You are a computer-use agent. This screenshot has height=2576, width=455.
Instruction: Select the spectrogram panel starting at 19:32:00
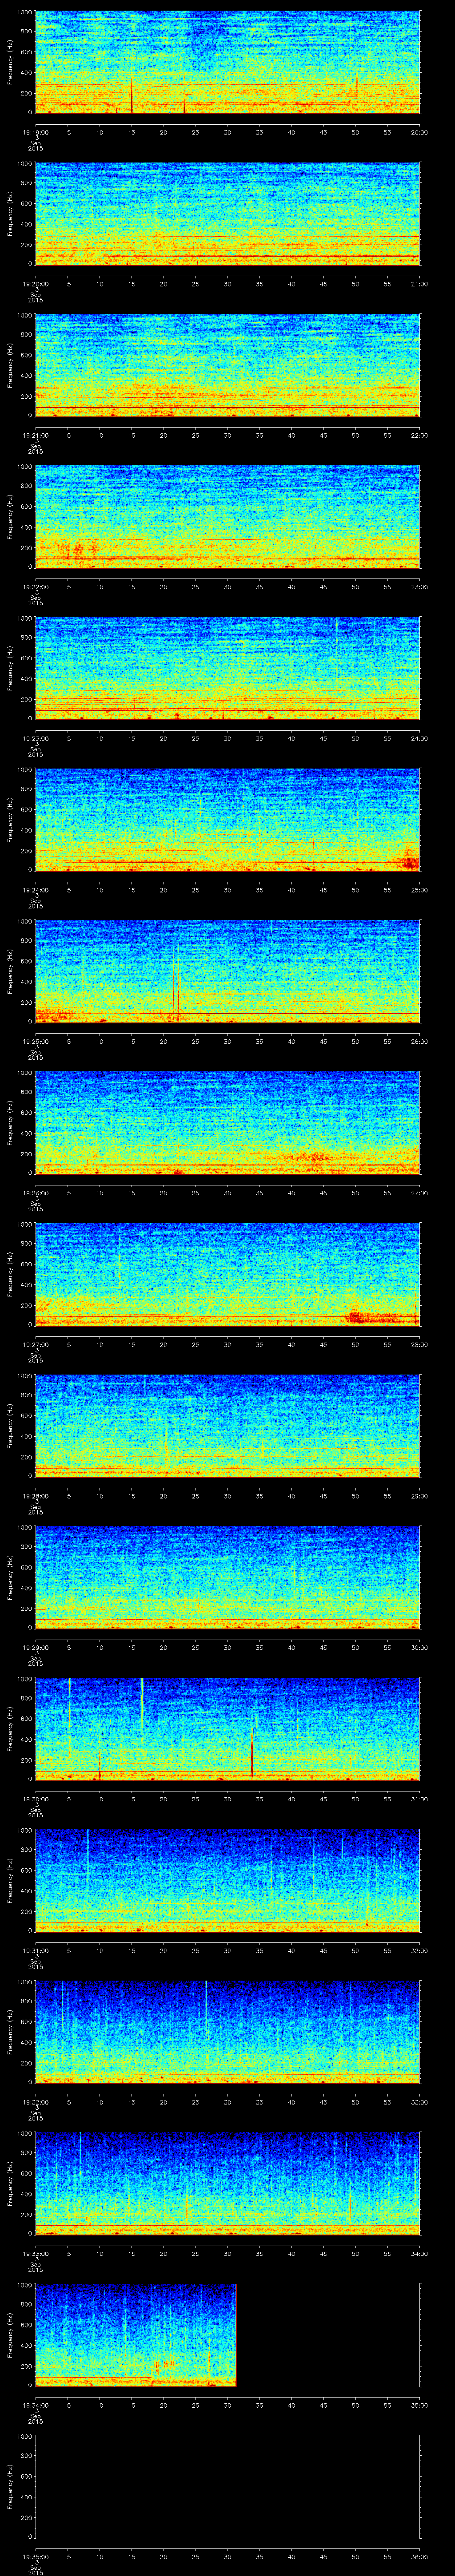227,2032
